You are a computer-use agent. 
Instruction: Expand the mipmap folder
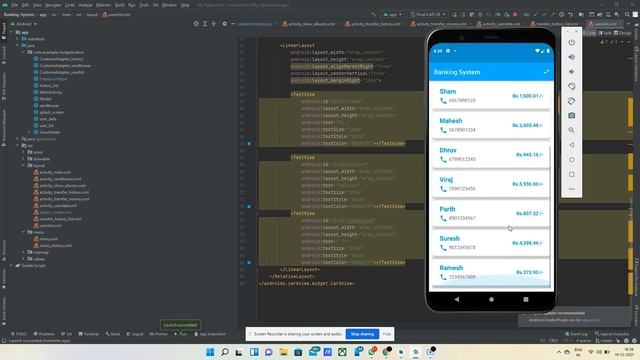[24, 252]
